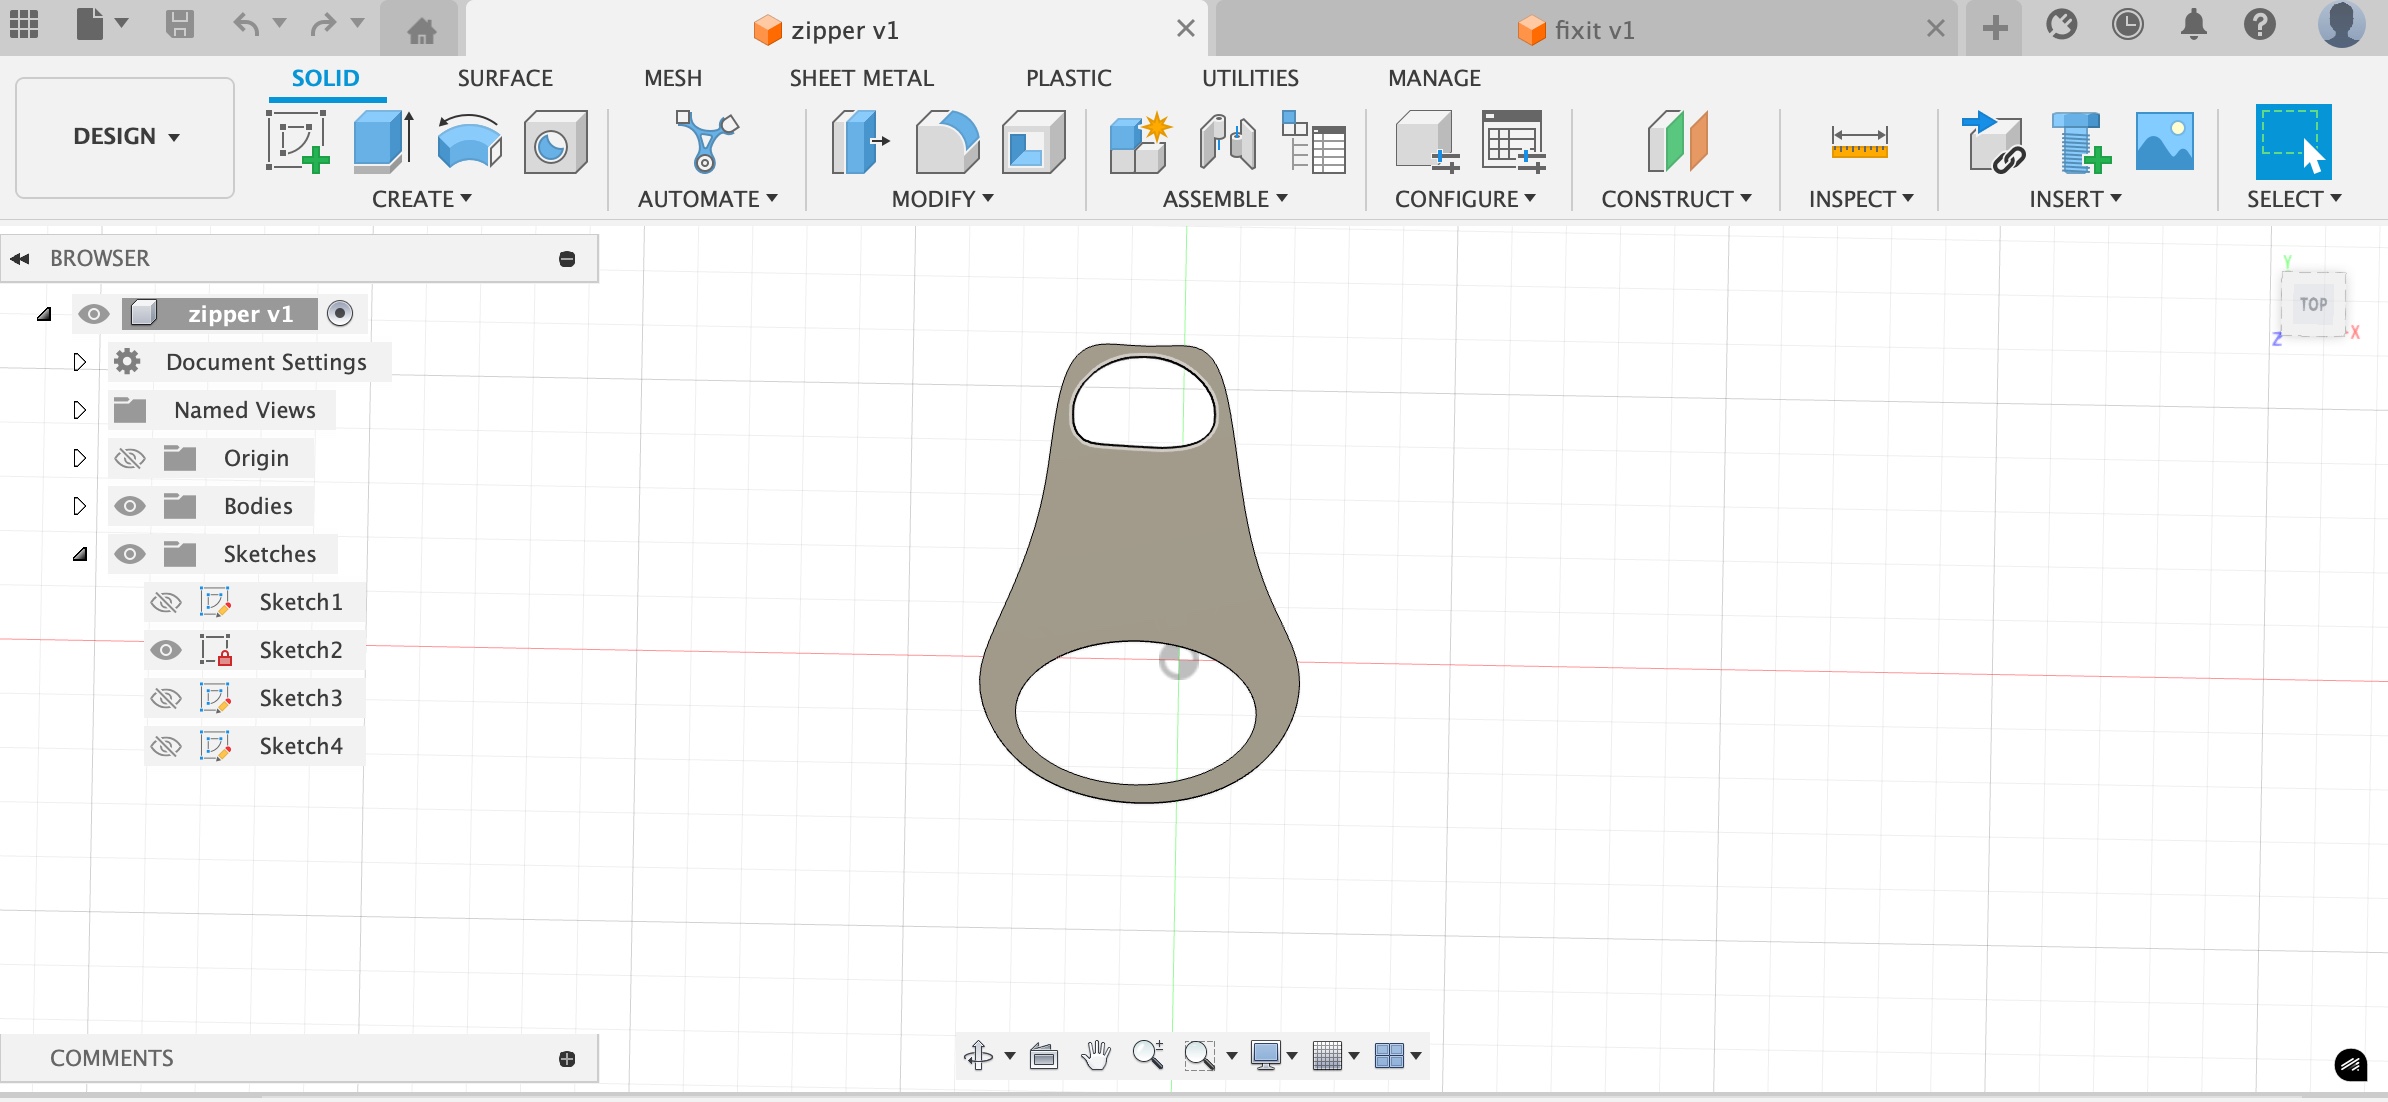
Task: Switch to the fixit v1 document tab
Action: [x=1594, y=30]
